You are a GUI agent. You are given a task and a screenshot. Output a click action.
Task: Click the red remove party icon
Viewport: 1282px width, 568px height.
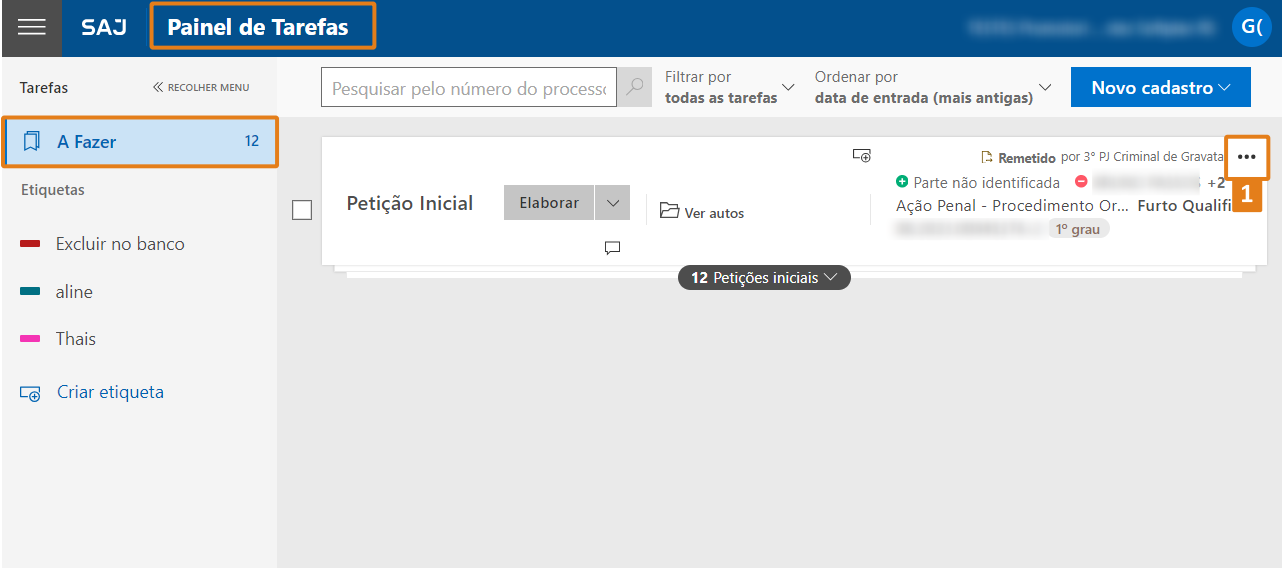[1081, 182]
